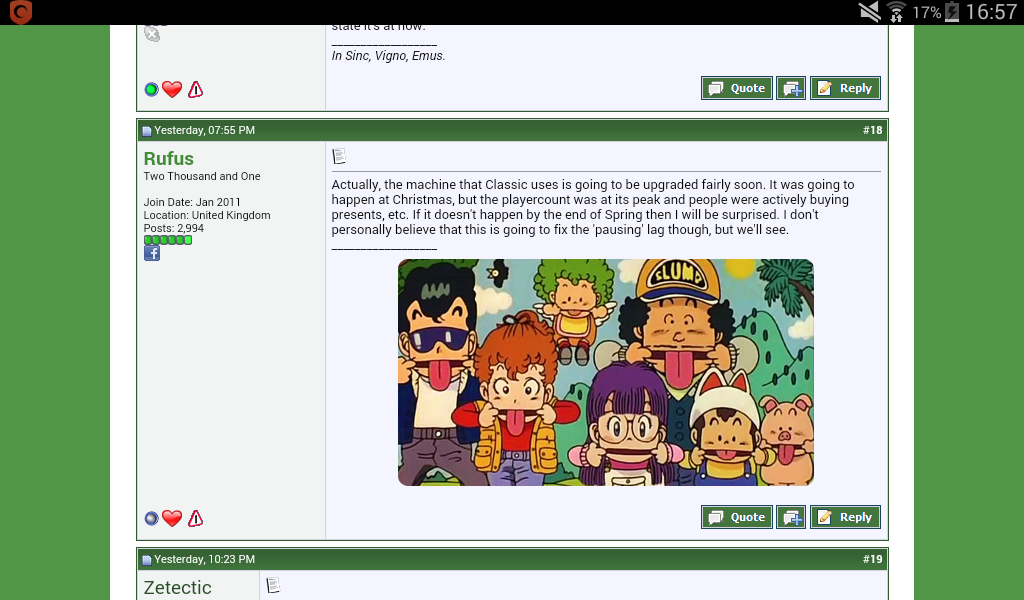Open the Zetectic username menu
1024x600 pixels.
pyautogui.click(x=178, y=587)
